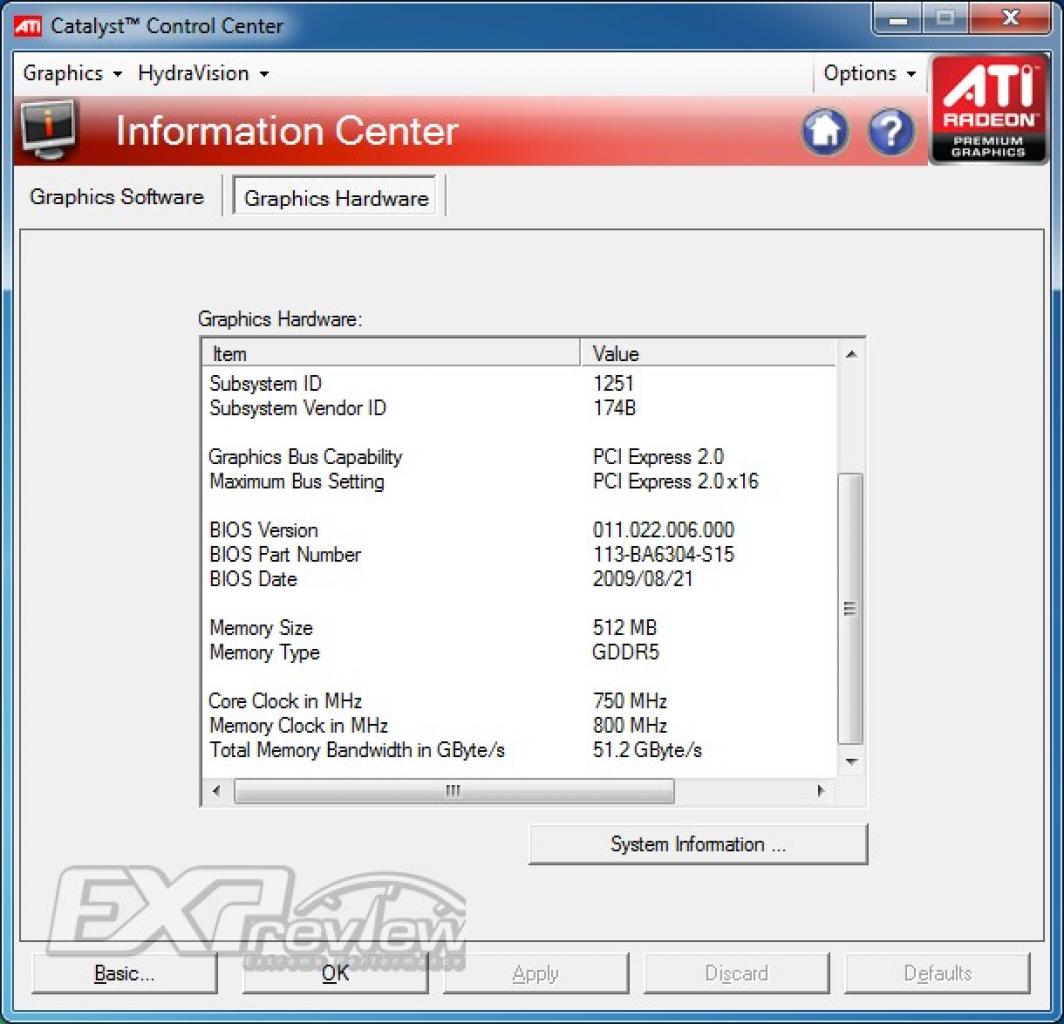Screen dimensions: 1064x1024
Task: Click the Value column header
Action: click(x=708, y=354)
